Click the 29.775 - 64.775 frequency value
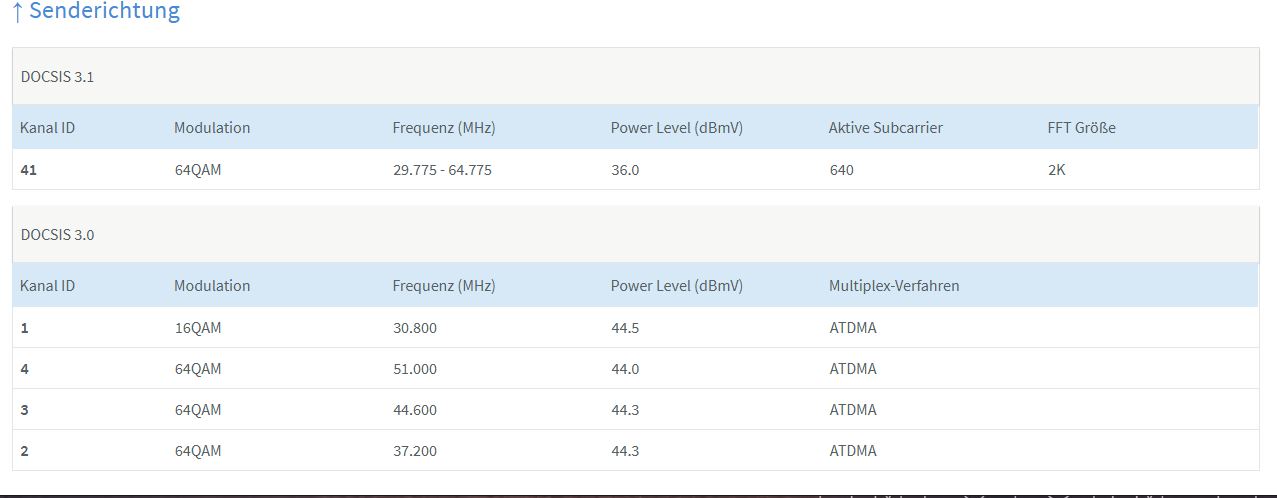The width and height of the screenshot is (1277, 498). [x=442, y=170]
